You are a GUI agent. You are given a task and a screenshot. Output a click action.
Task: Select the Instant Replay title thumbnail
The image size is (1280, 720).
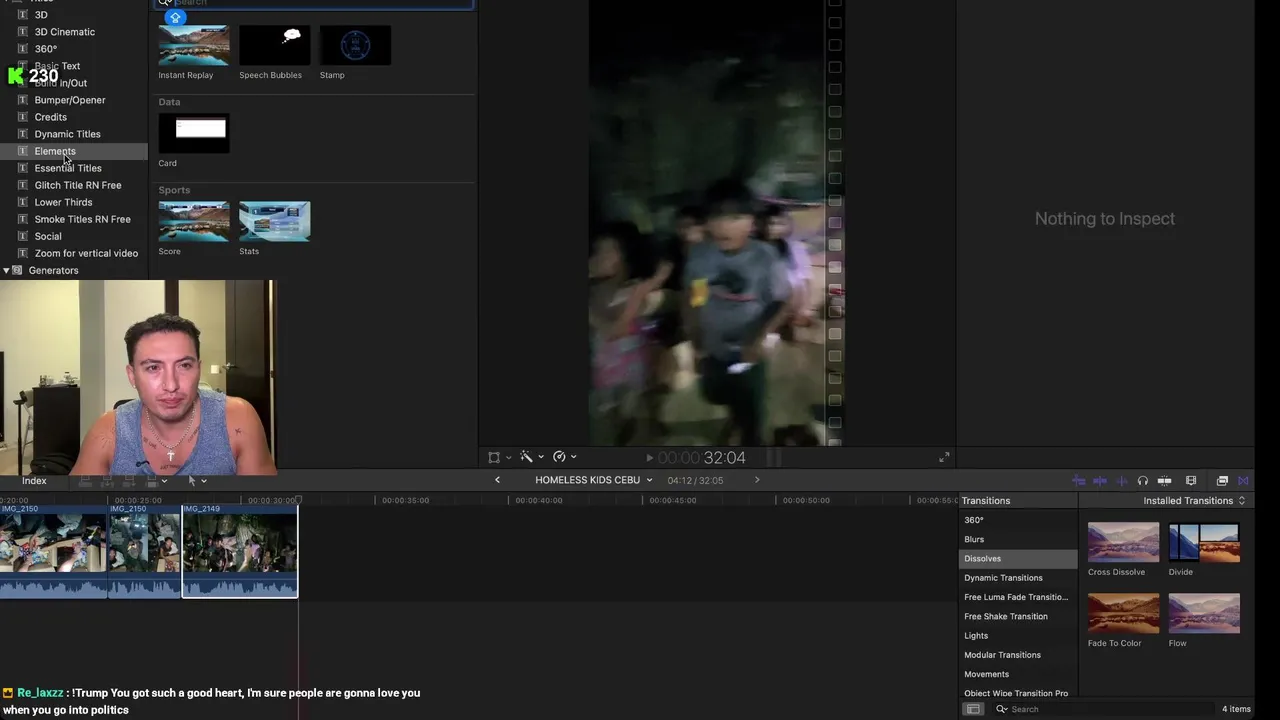tap(194, 46)
